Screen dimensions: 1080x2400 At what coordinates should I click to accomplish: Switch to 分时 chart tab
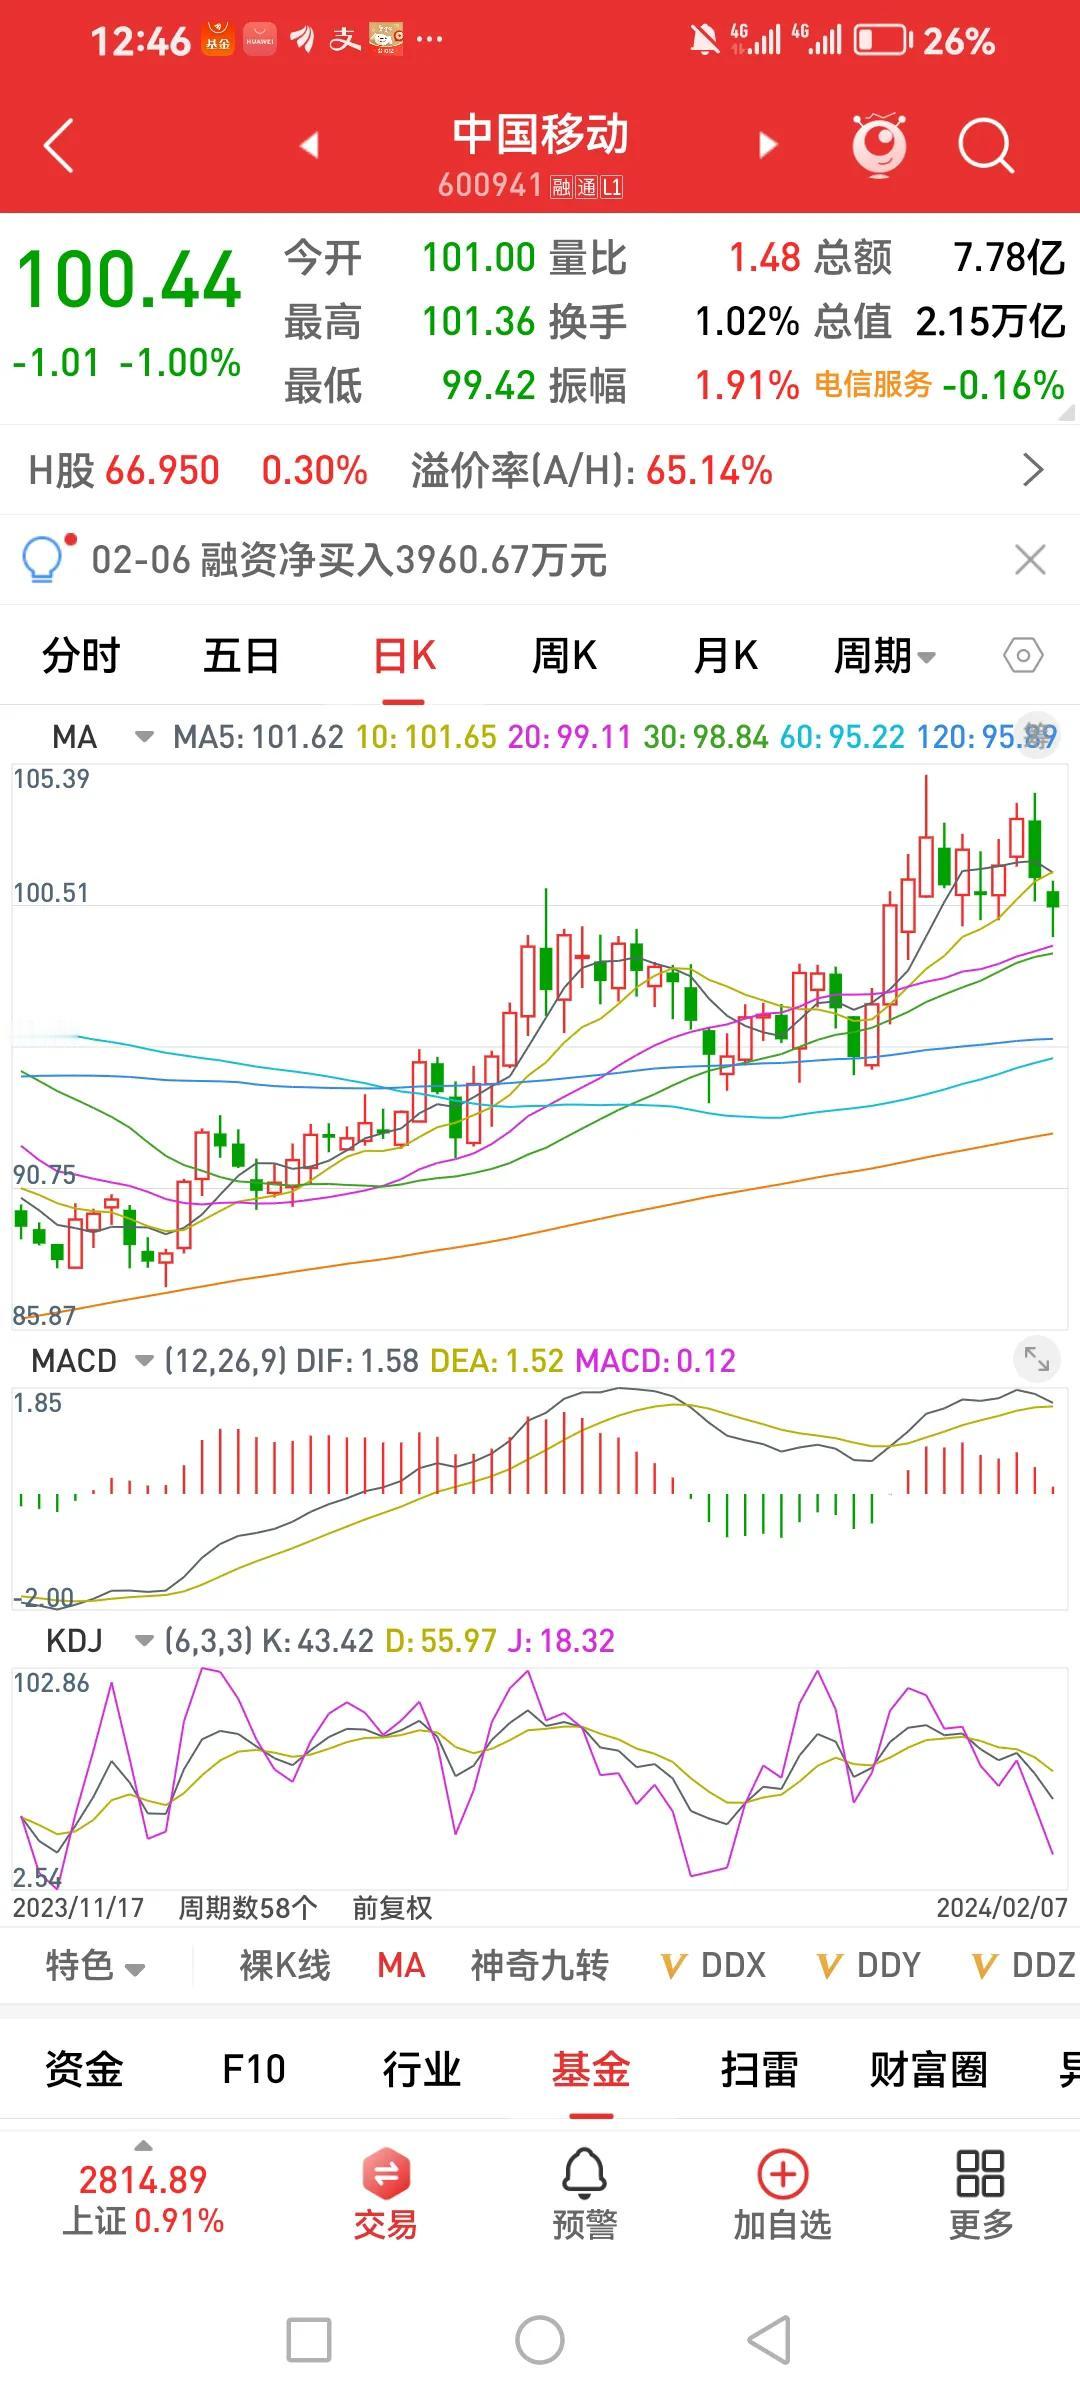pyautogui.click(x=81, y=657)
